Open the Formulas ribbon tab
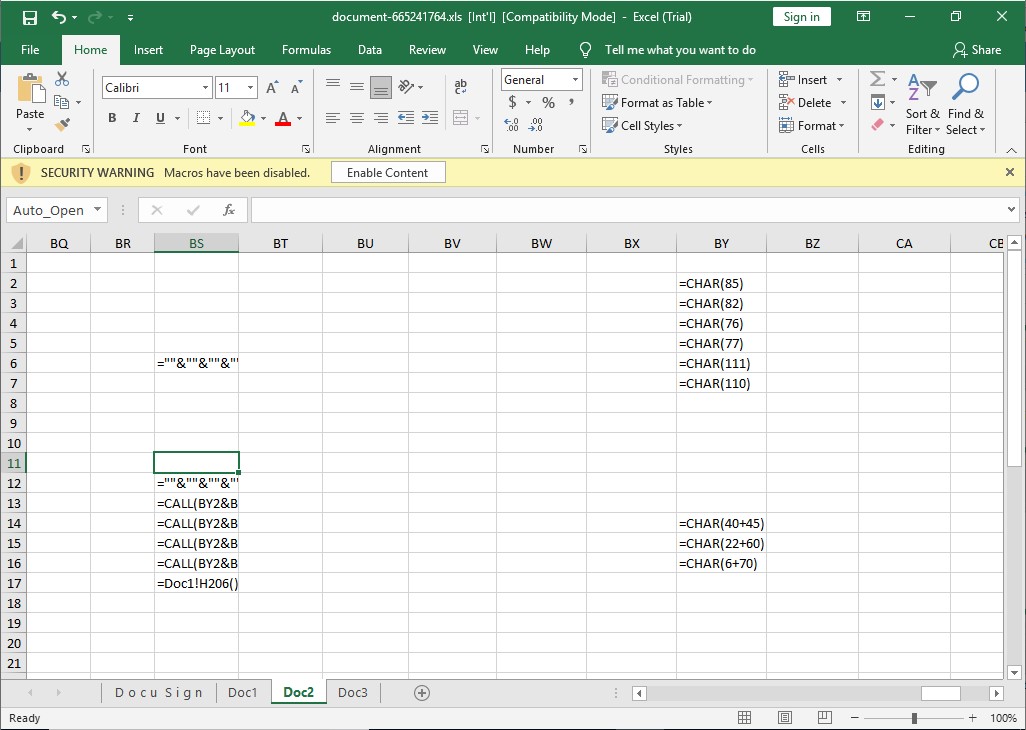The height and width of the screenshot is (730, 1026). [x=306, y=50]
